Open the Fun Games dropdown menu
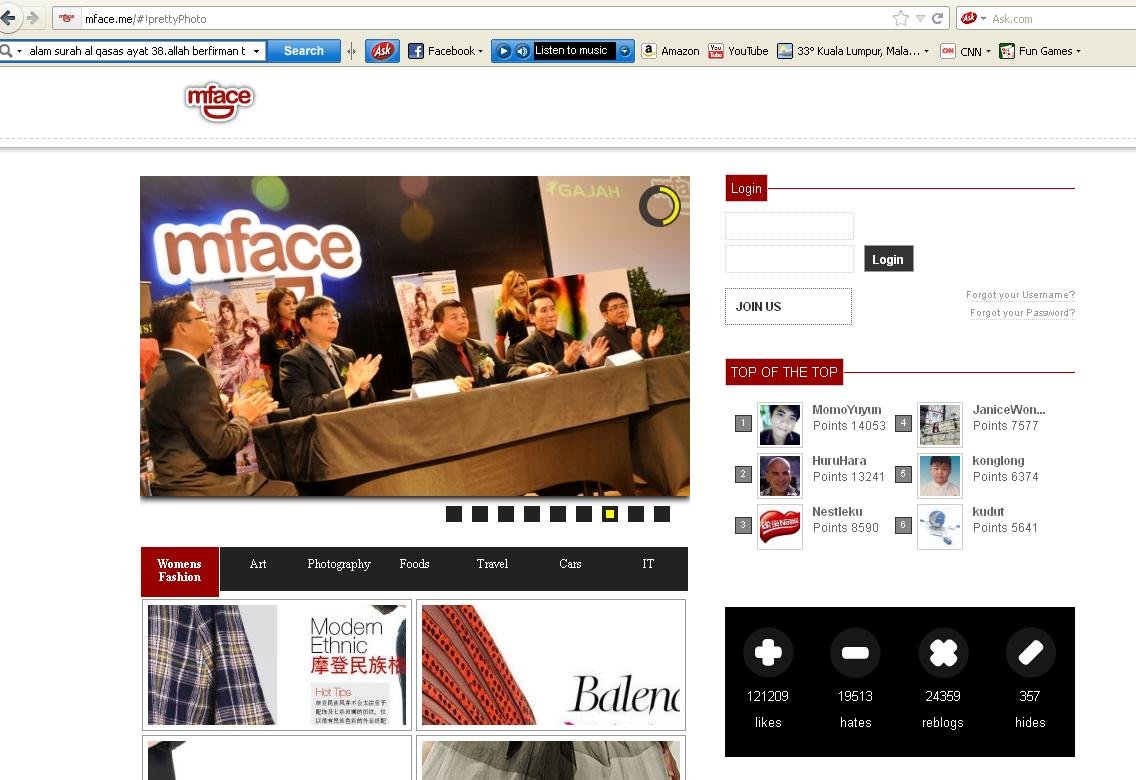 pos(1078,51)
